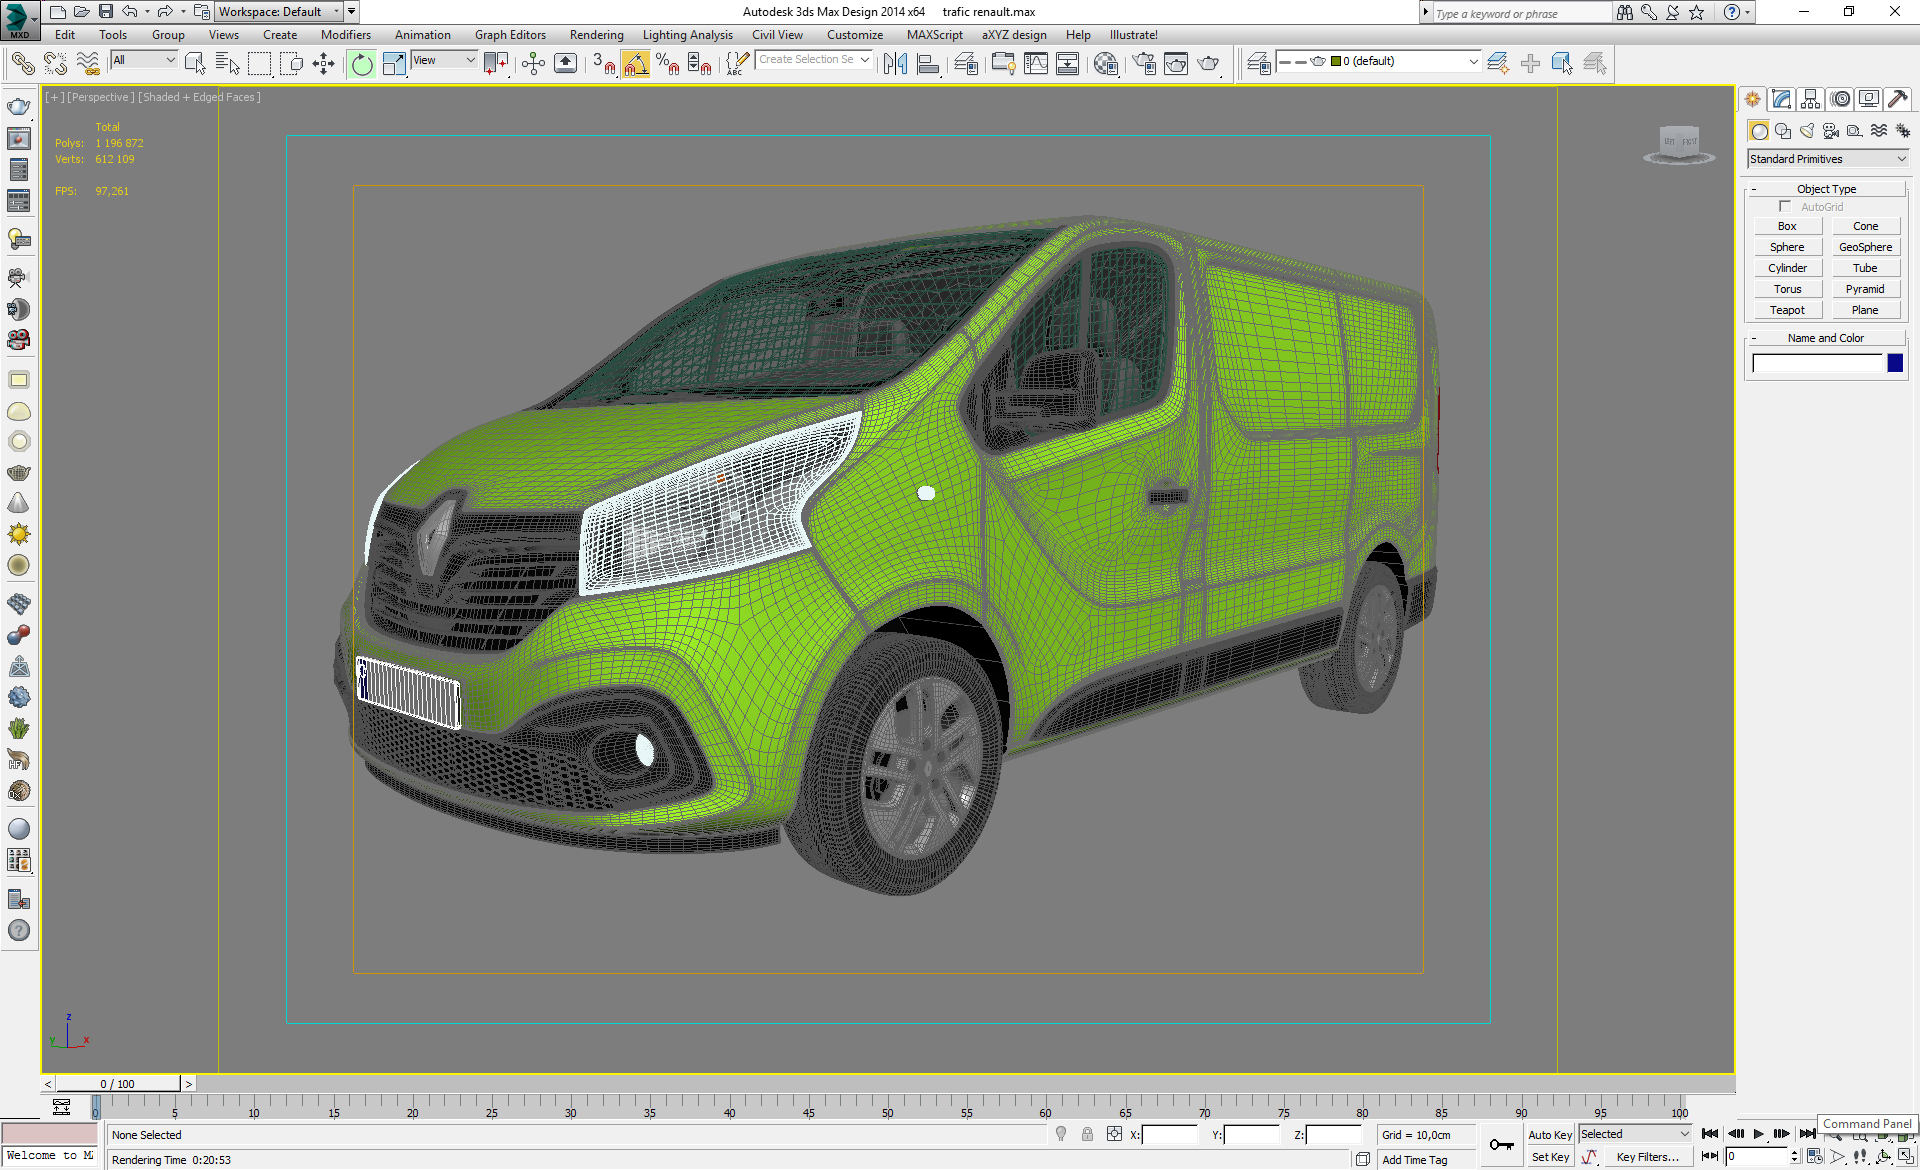Click the Add Time Tag field
This screenshot has height=1170, width=1920.
(1427, 1160)
